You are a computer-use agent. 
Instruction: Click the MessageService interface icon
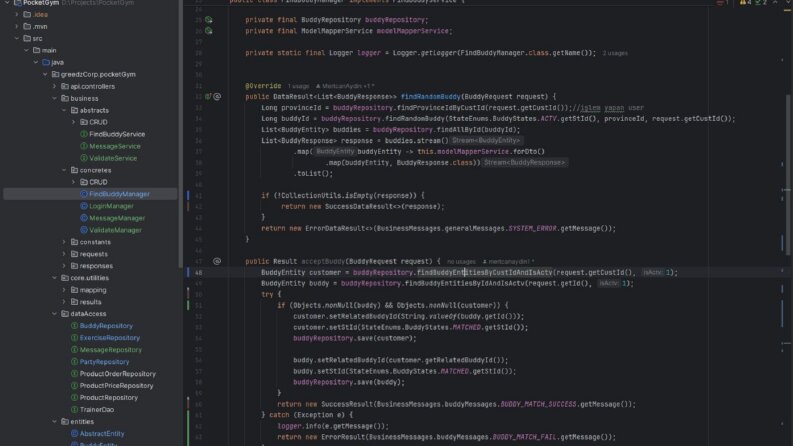[84, 146]
